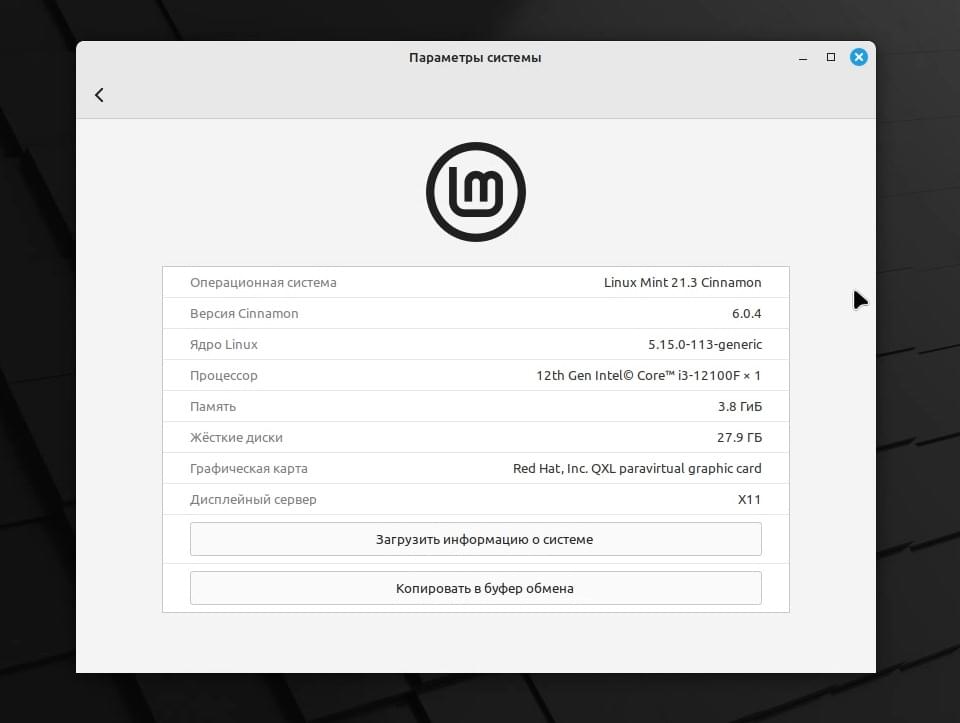This screenshot has width=960, height=723.
Task: Select the Память label
Action: click(x=212, y=406)
